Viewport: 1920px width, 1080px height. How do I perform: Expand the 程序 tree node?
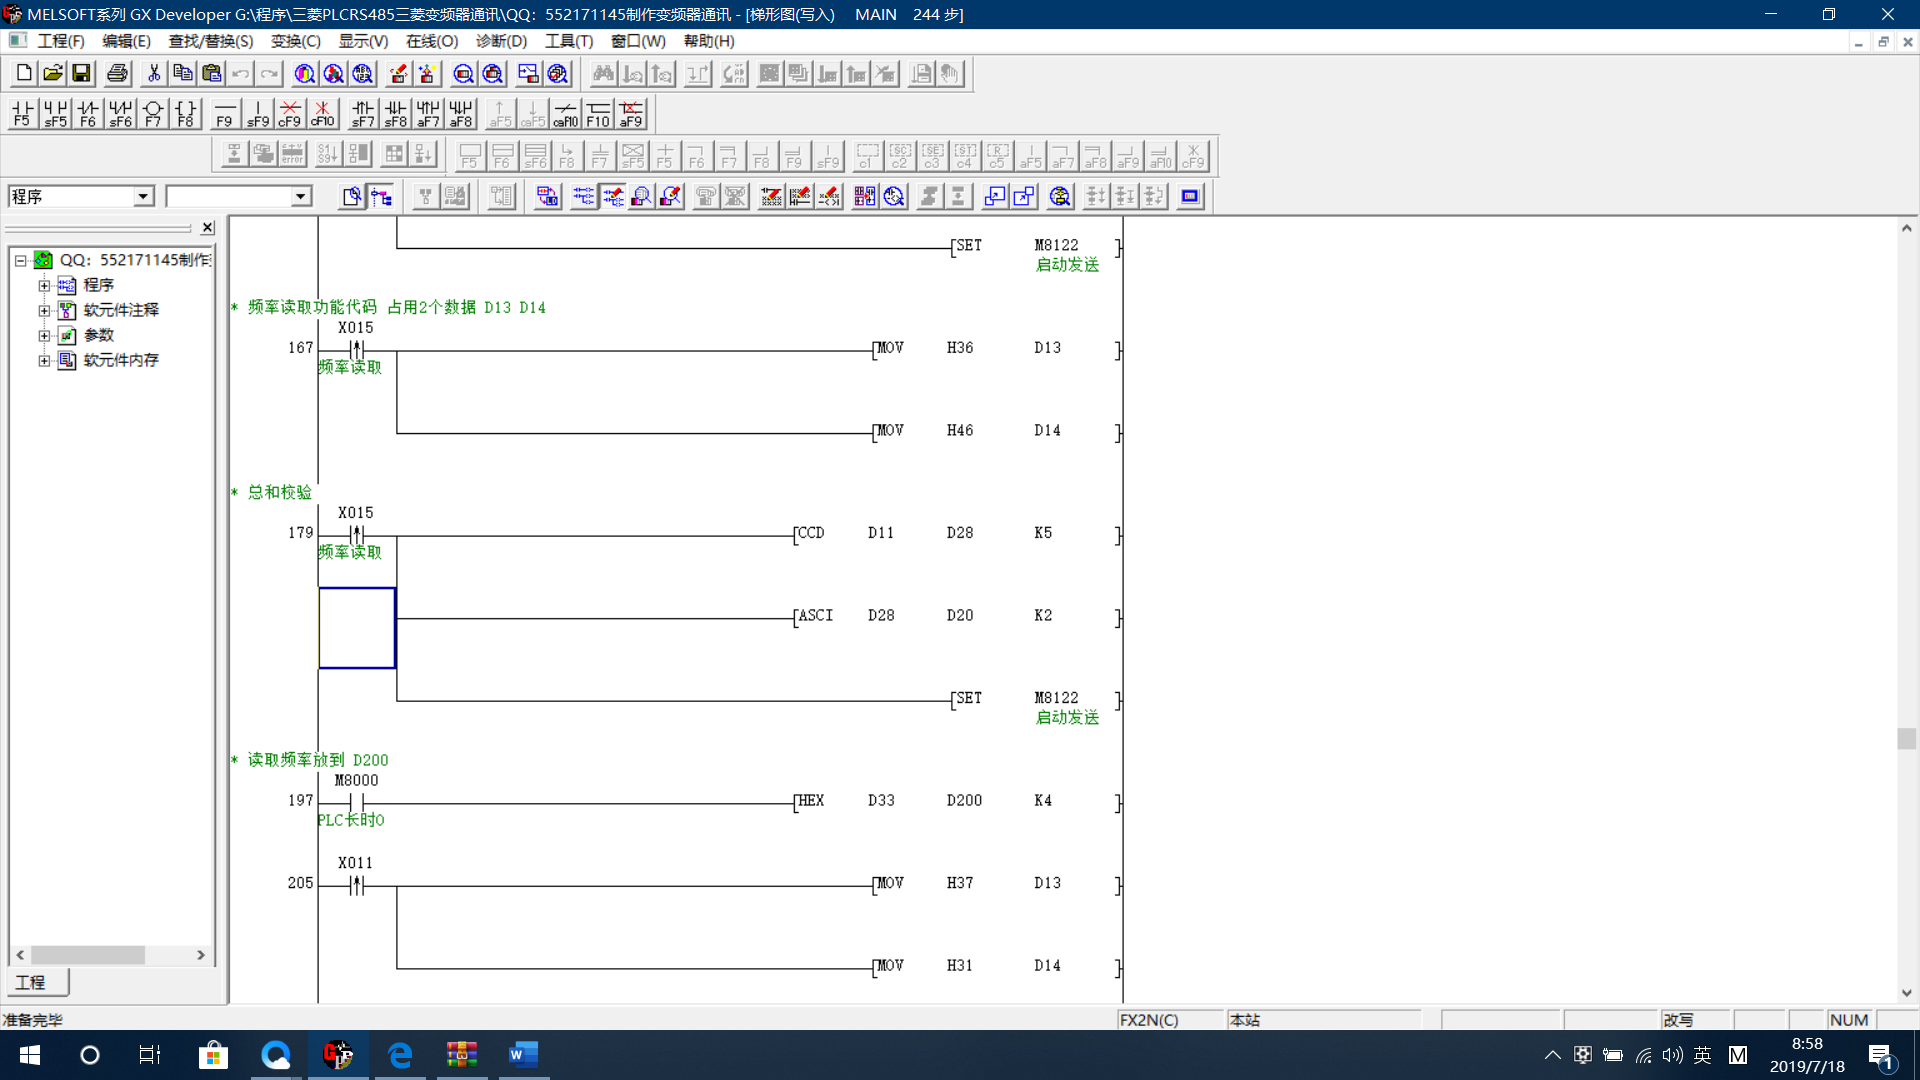(44, 285)
